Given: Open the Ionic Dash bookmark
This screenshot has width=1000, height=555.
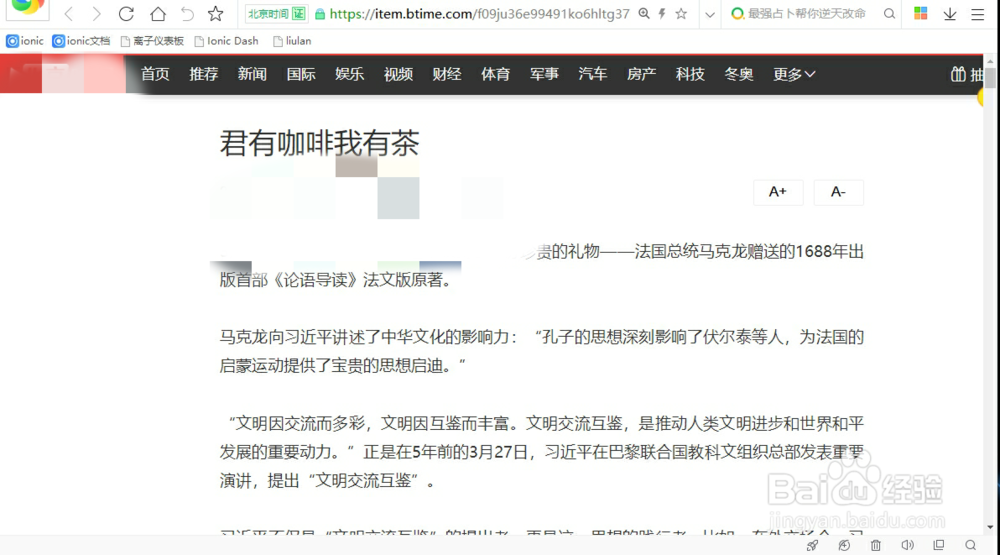Looking at the screenshot, I should 226,41.
